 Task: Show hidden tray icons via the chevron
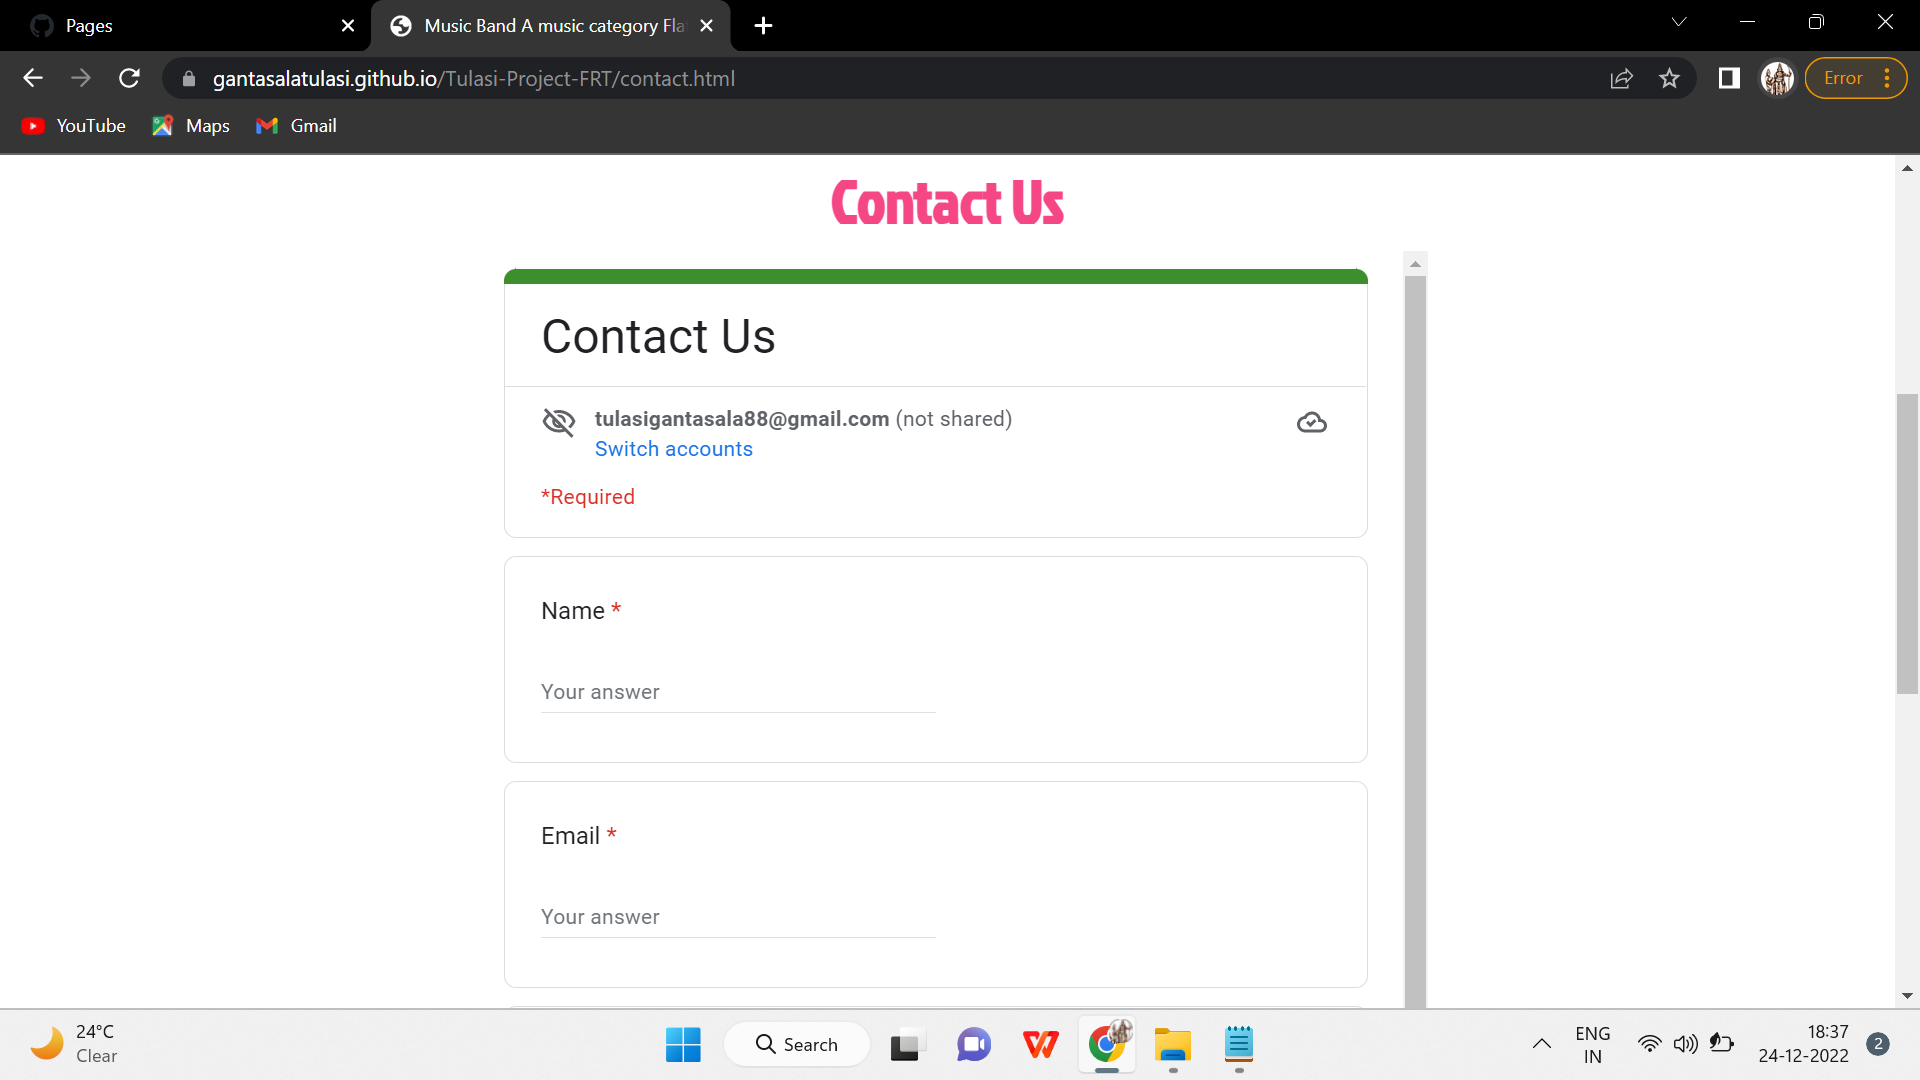coord(1541,1043)
